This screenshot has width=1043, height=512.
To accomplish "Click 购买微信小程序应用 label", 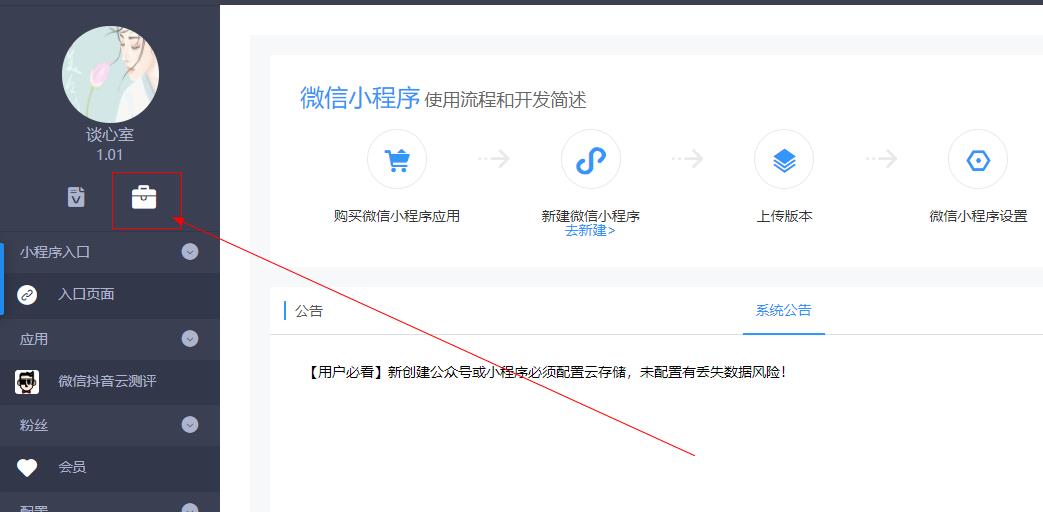I will (x=396, y=216).
